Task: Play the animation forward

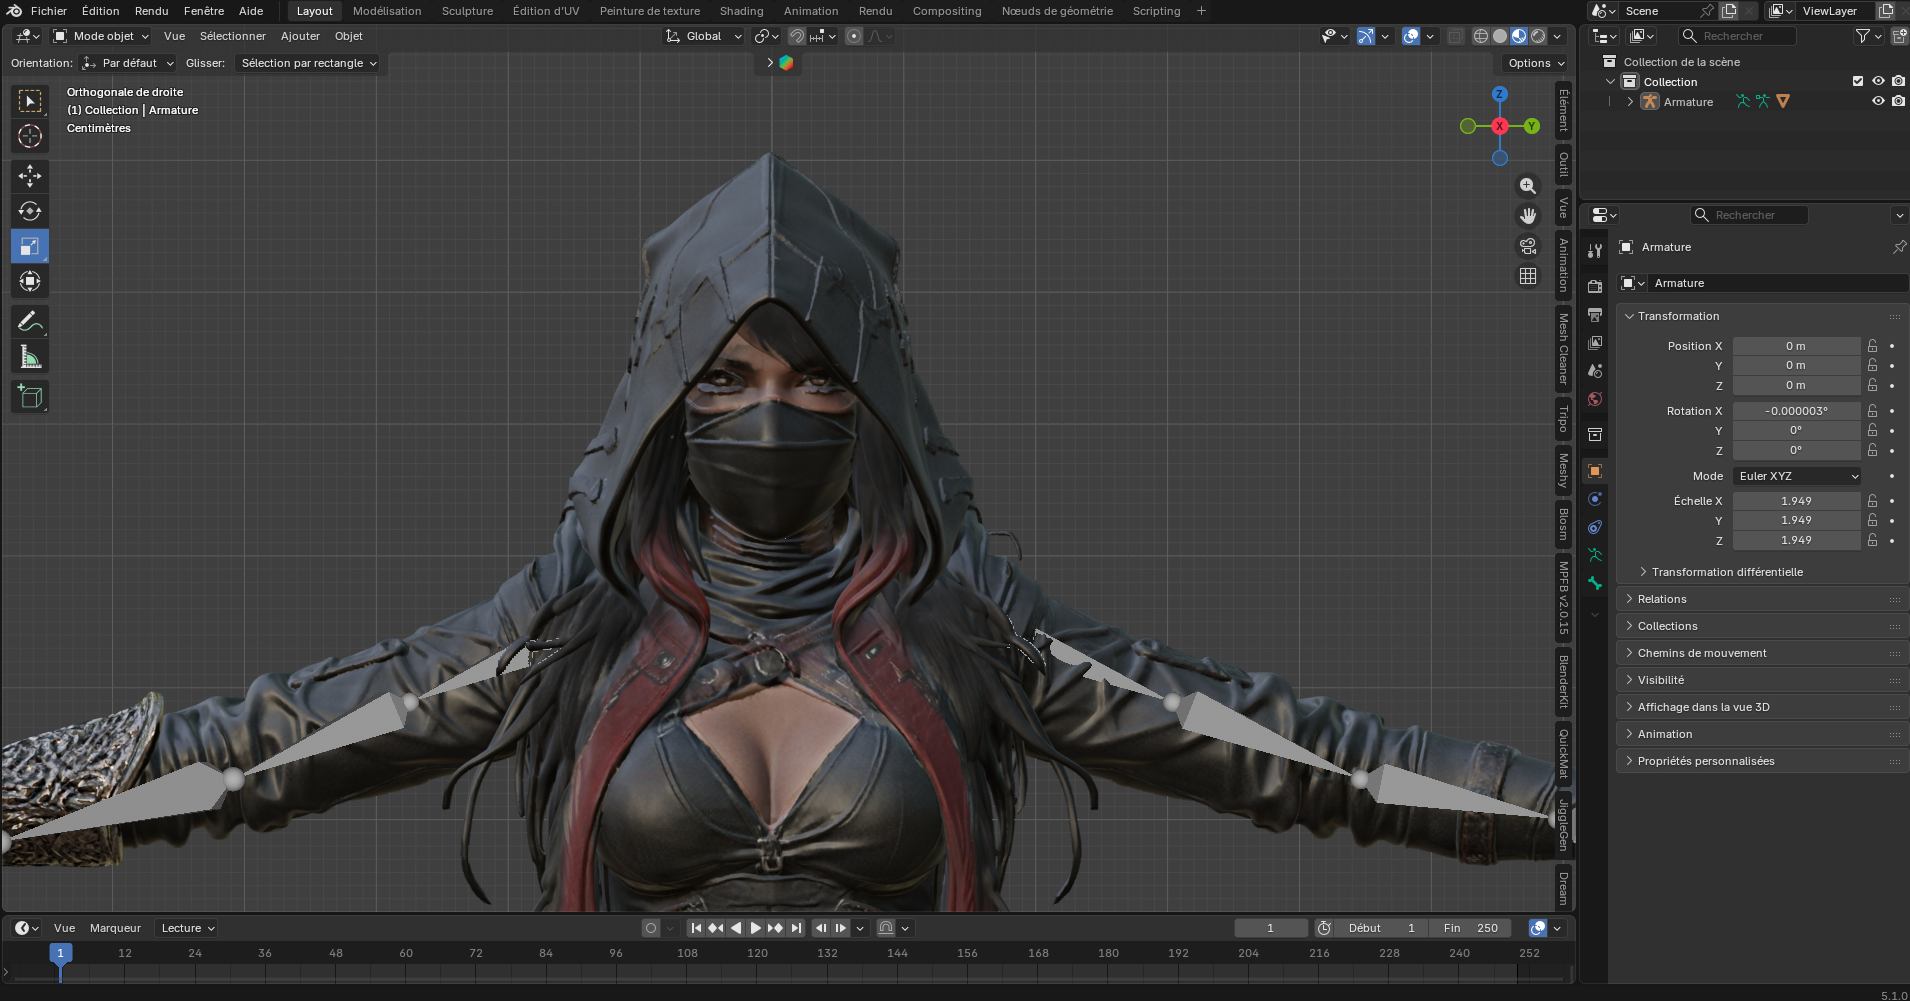Action: (x=756, y=928)
